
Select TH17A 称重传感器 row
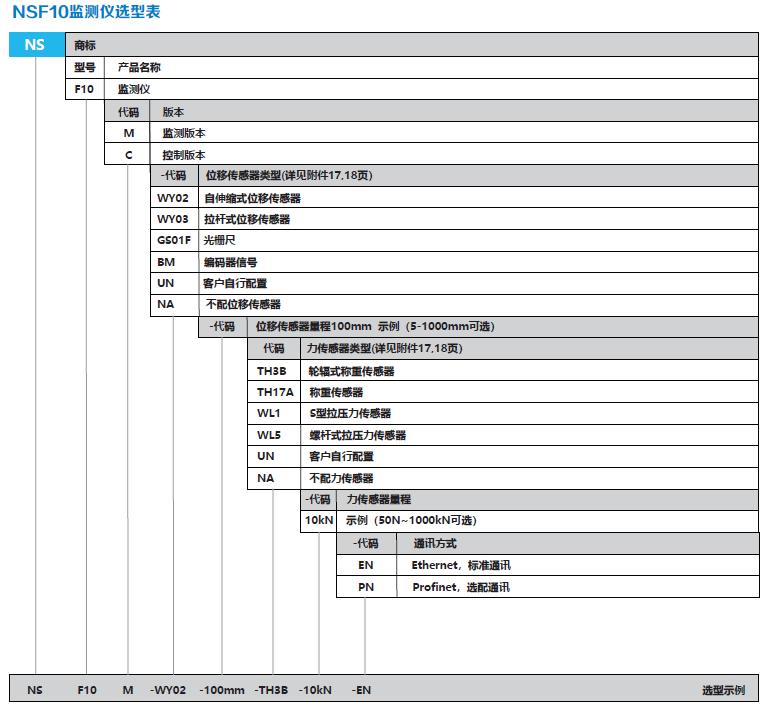pos(336,392)
